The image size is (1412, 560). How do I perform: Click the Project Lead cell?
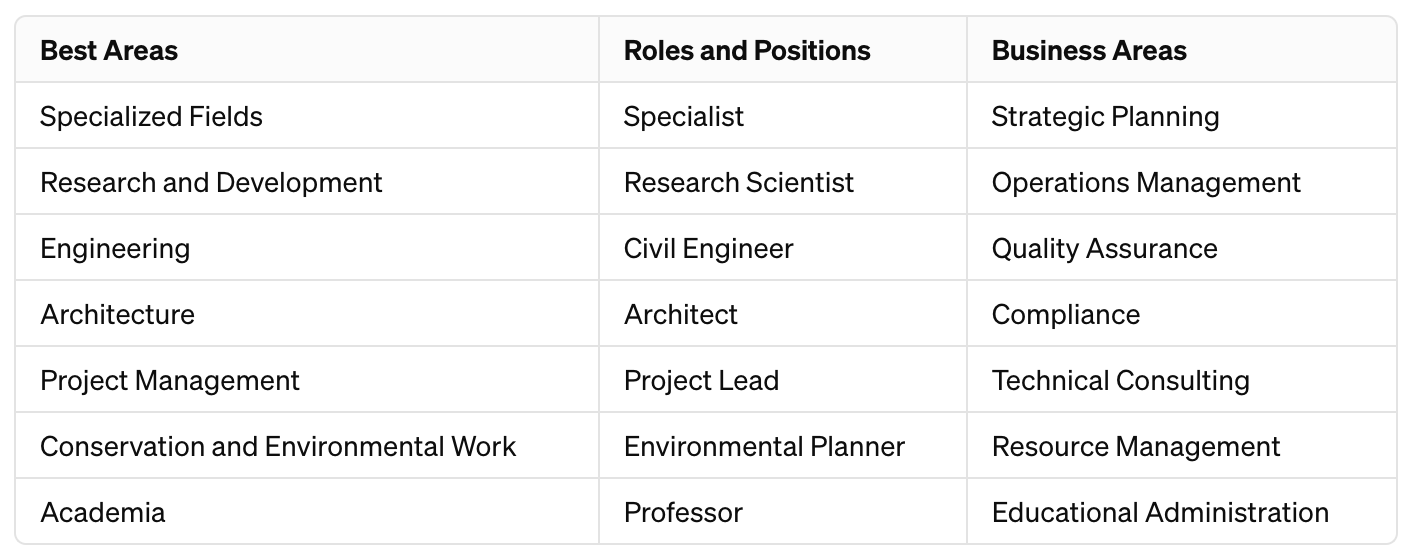tap(701, 381)
